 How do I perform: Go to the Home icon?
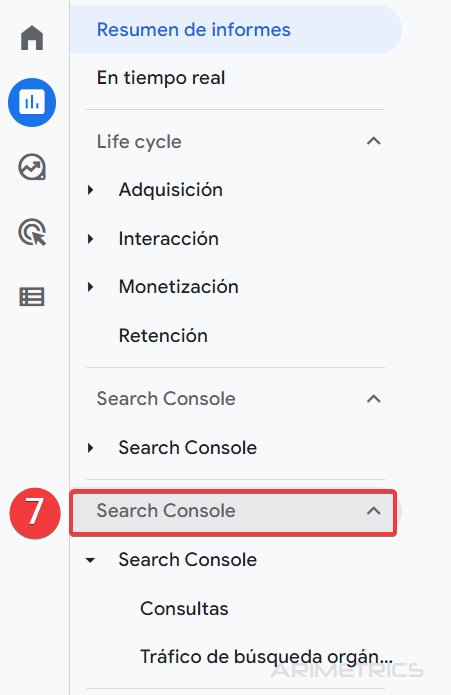coord(32,38)
